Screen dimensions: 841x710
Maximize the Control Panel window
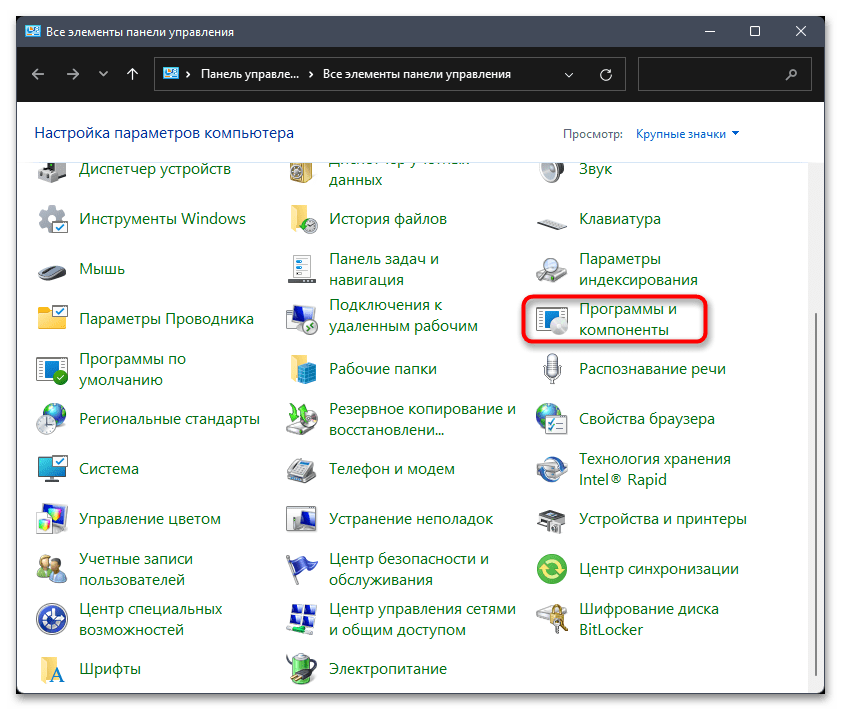(755, 31)
